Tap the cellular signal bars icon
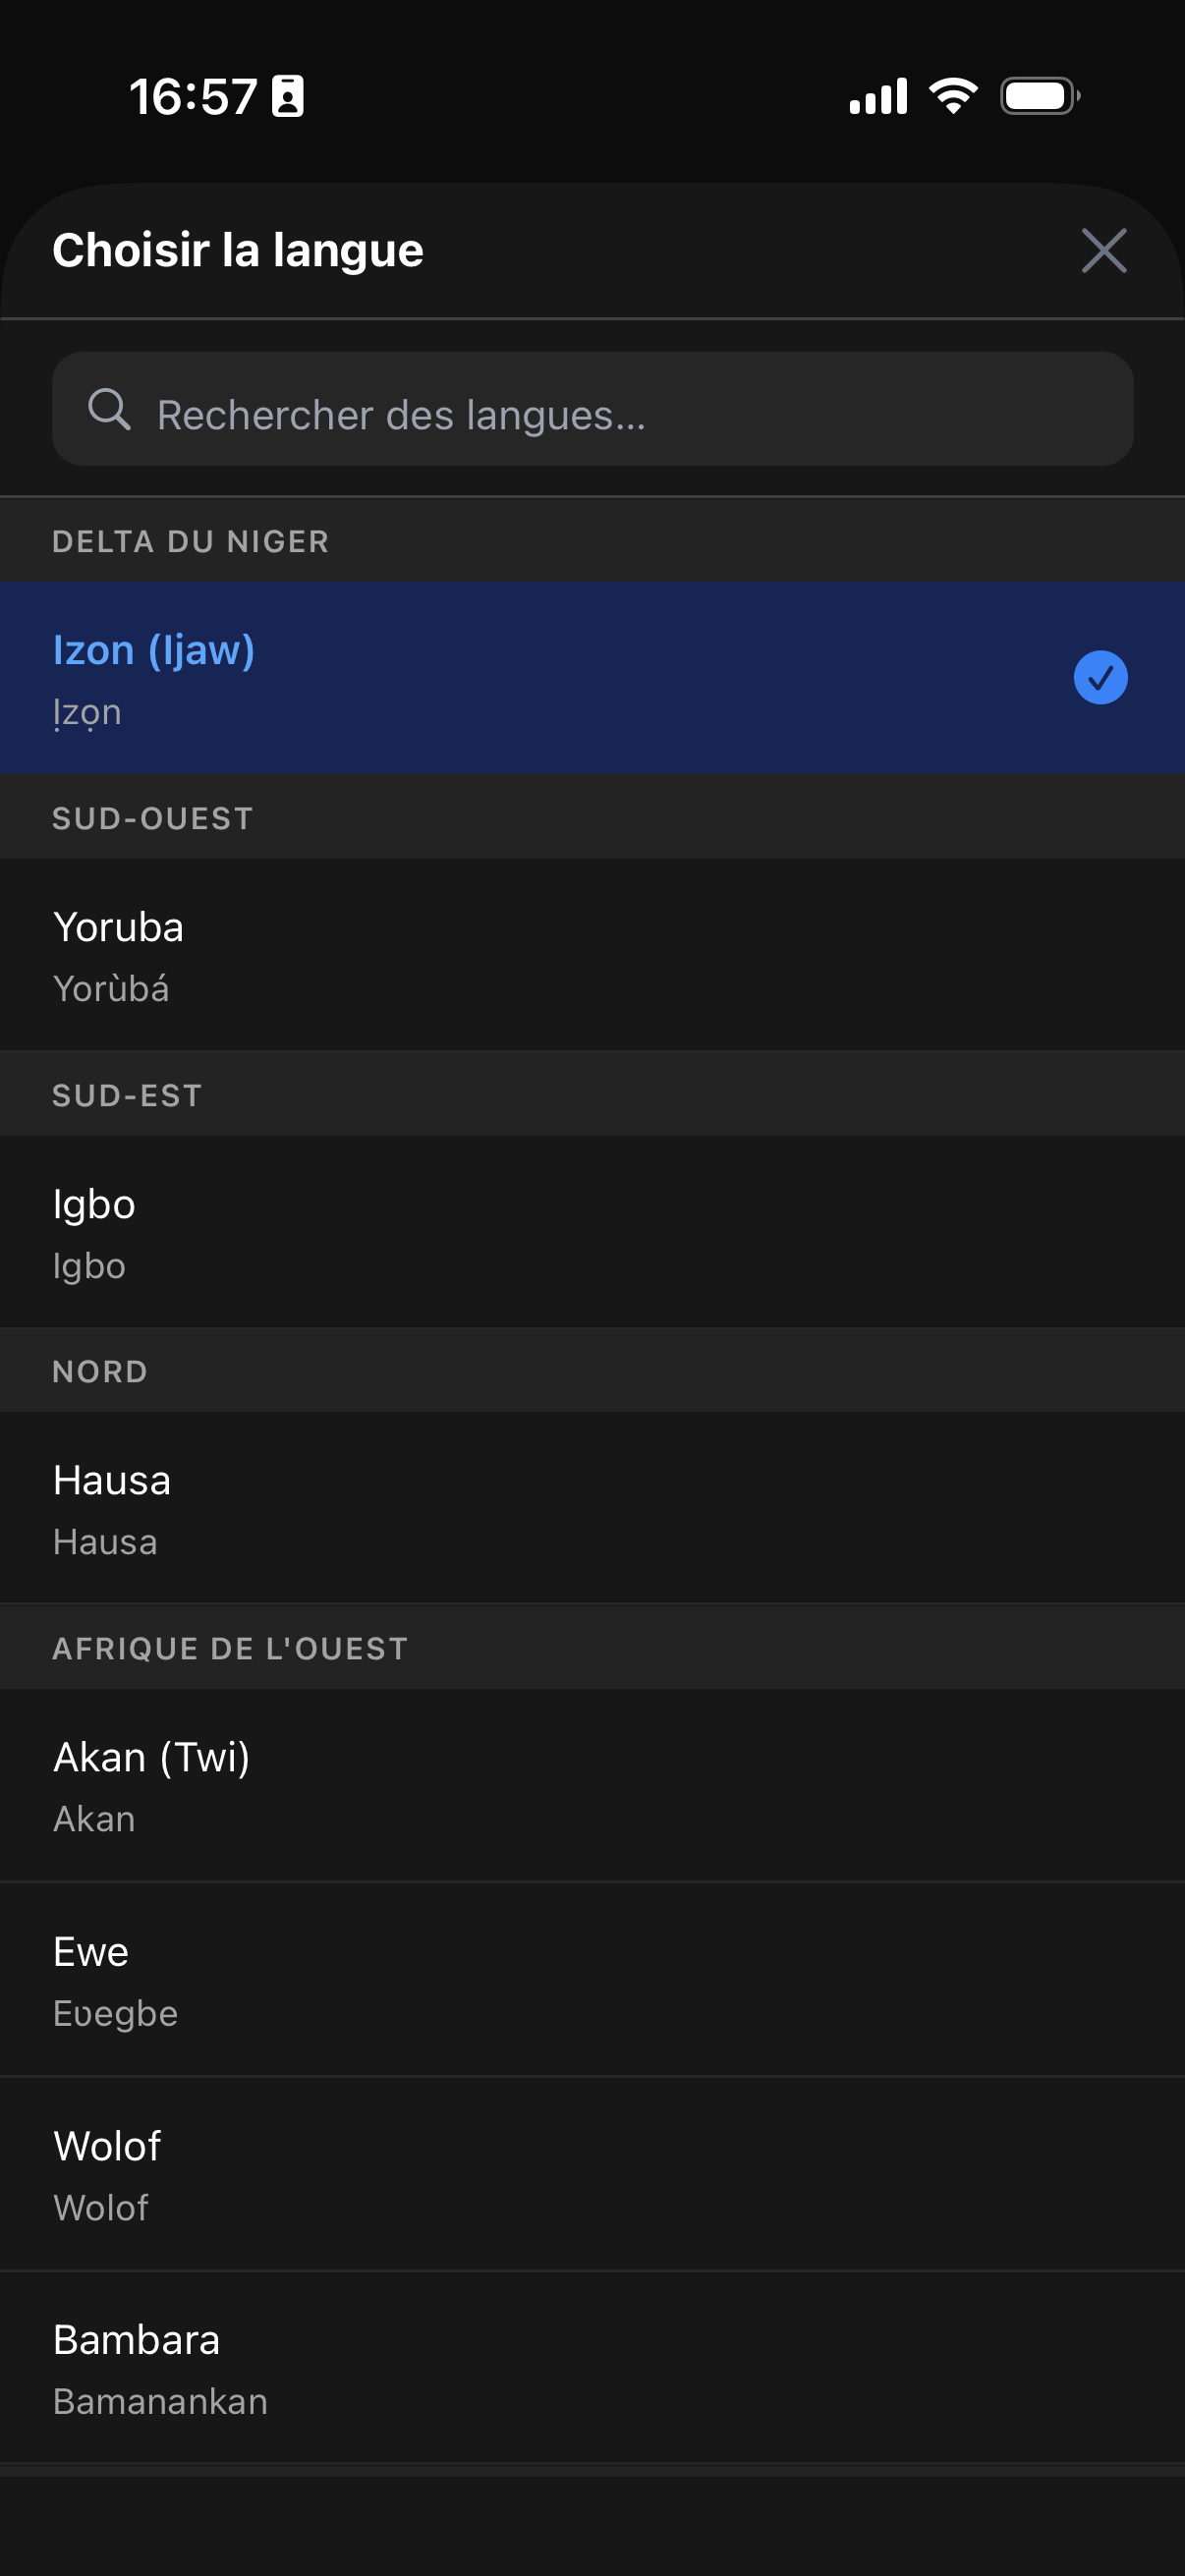This screenshot has width=1185, height=2576. [878, 96]
